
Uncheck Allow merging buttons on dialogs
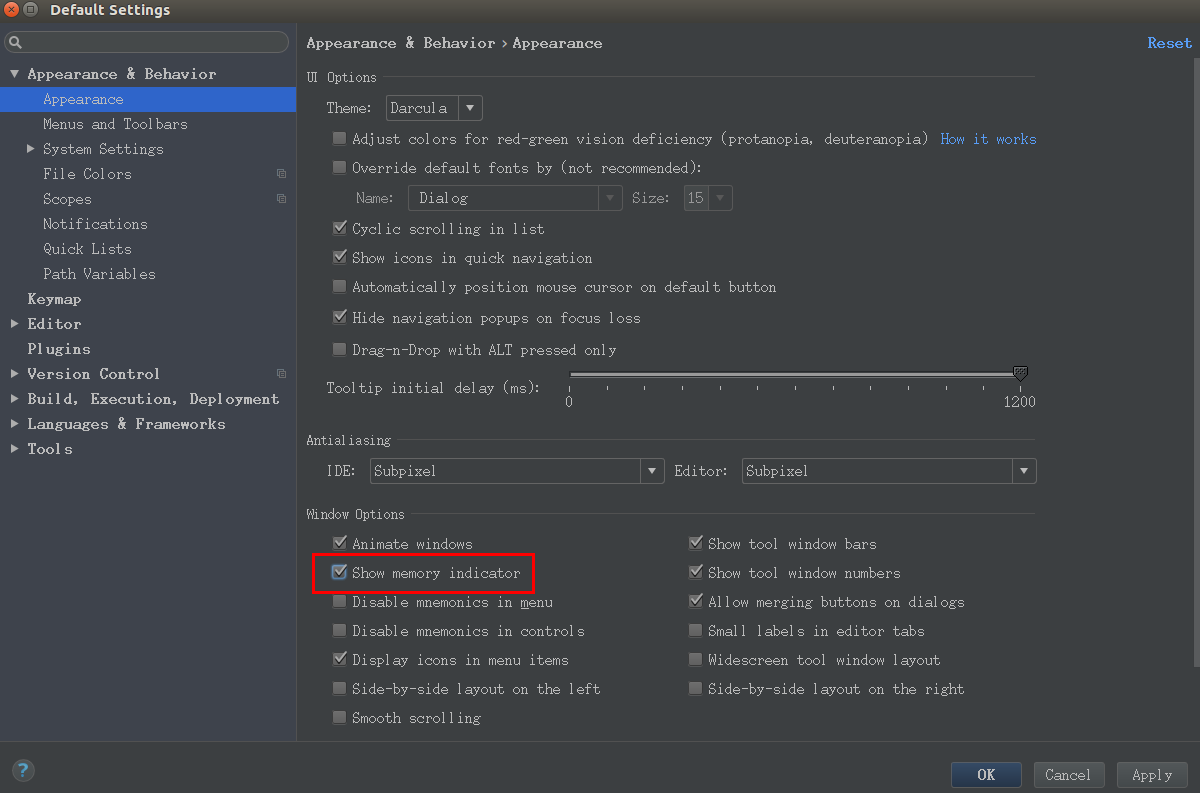coord(696,602)
